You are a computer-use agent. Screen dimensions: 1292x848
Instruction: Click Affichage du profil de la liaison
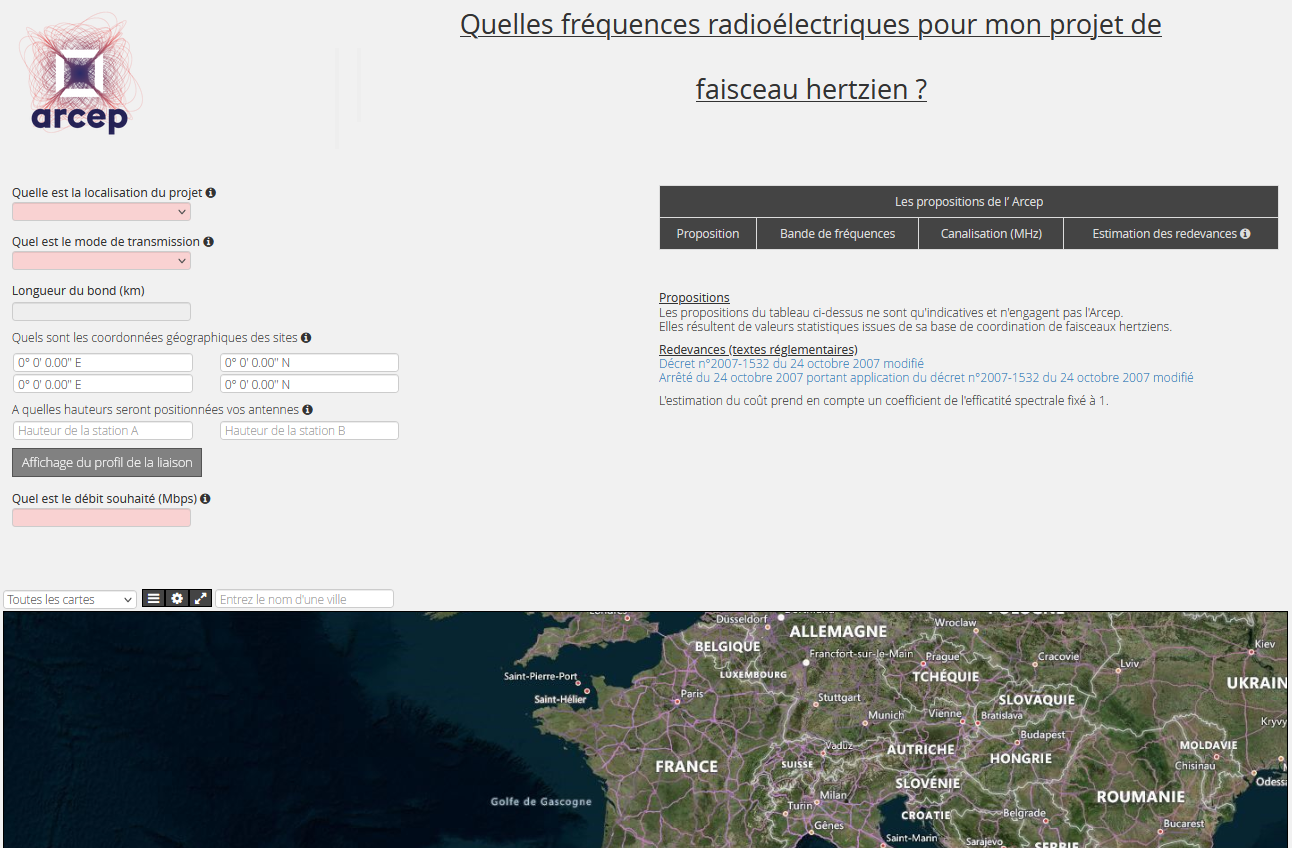click(107, 463)
